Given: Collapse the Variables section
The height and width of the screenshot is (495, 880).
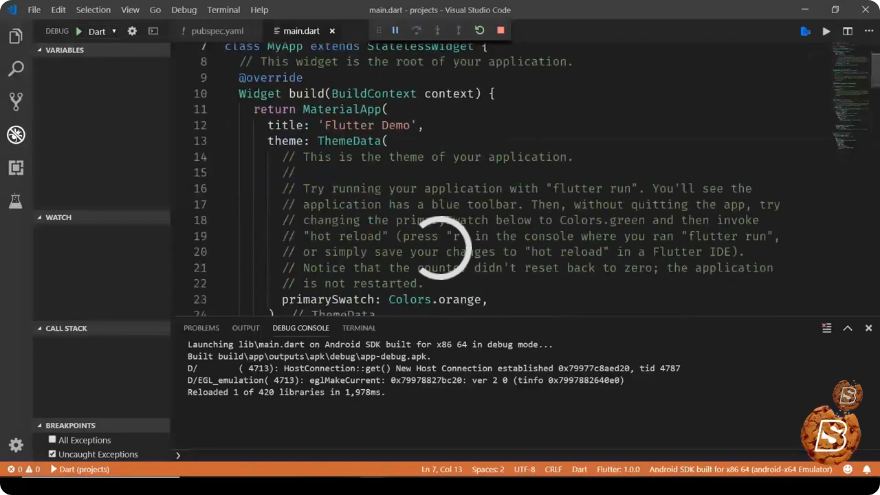Looking at the screenshot, I should tap(102, 50).
